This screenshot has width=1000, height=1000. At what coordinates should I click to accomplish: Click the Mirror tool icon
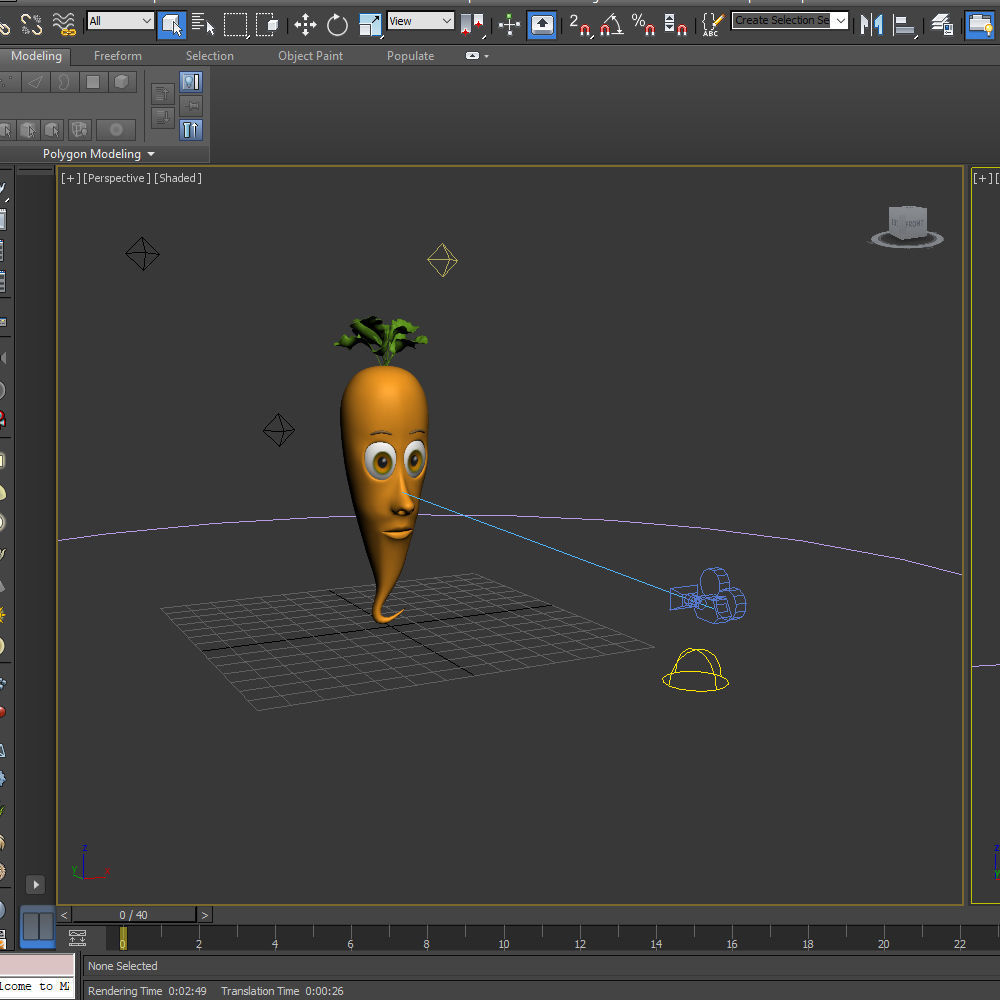point(871,25)
